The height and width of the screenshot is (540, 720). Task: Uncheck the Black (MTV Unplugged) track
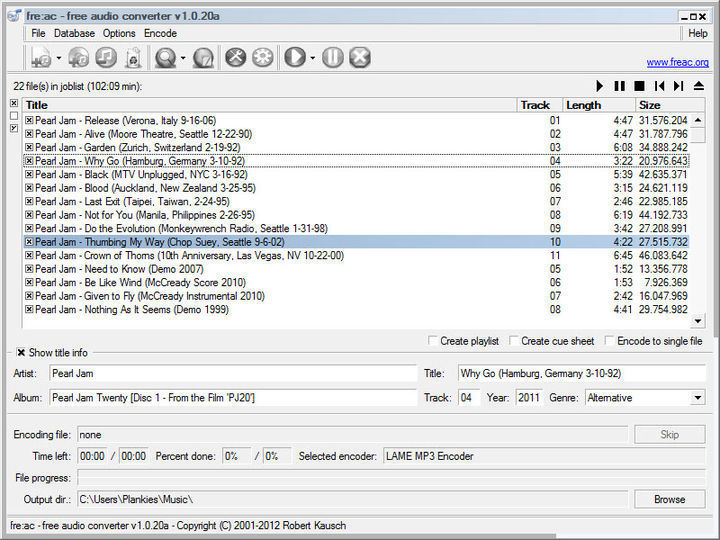pos(29,174)
